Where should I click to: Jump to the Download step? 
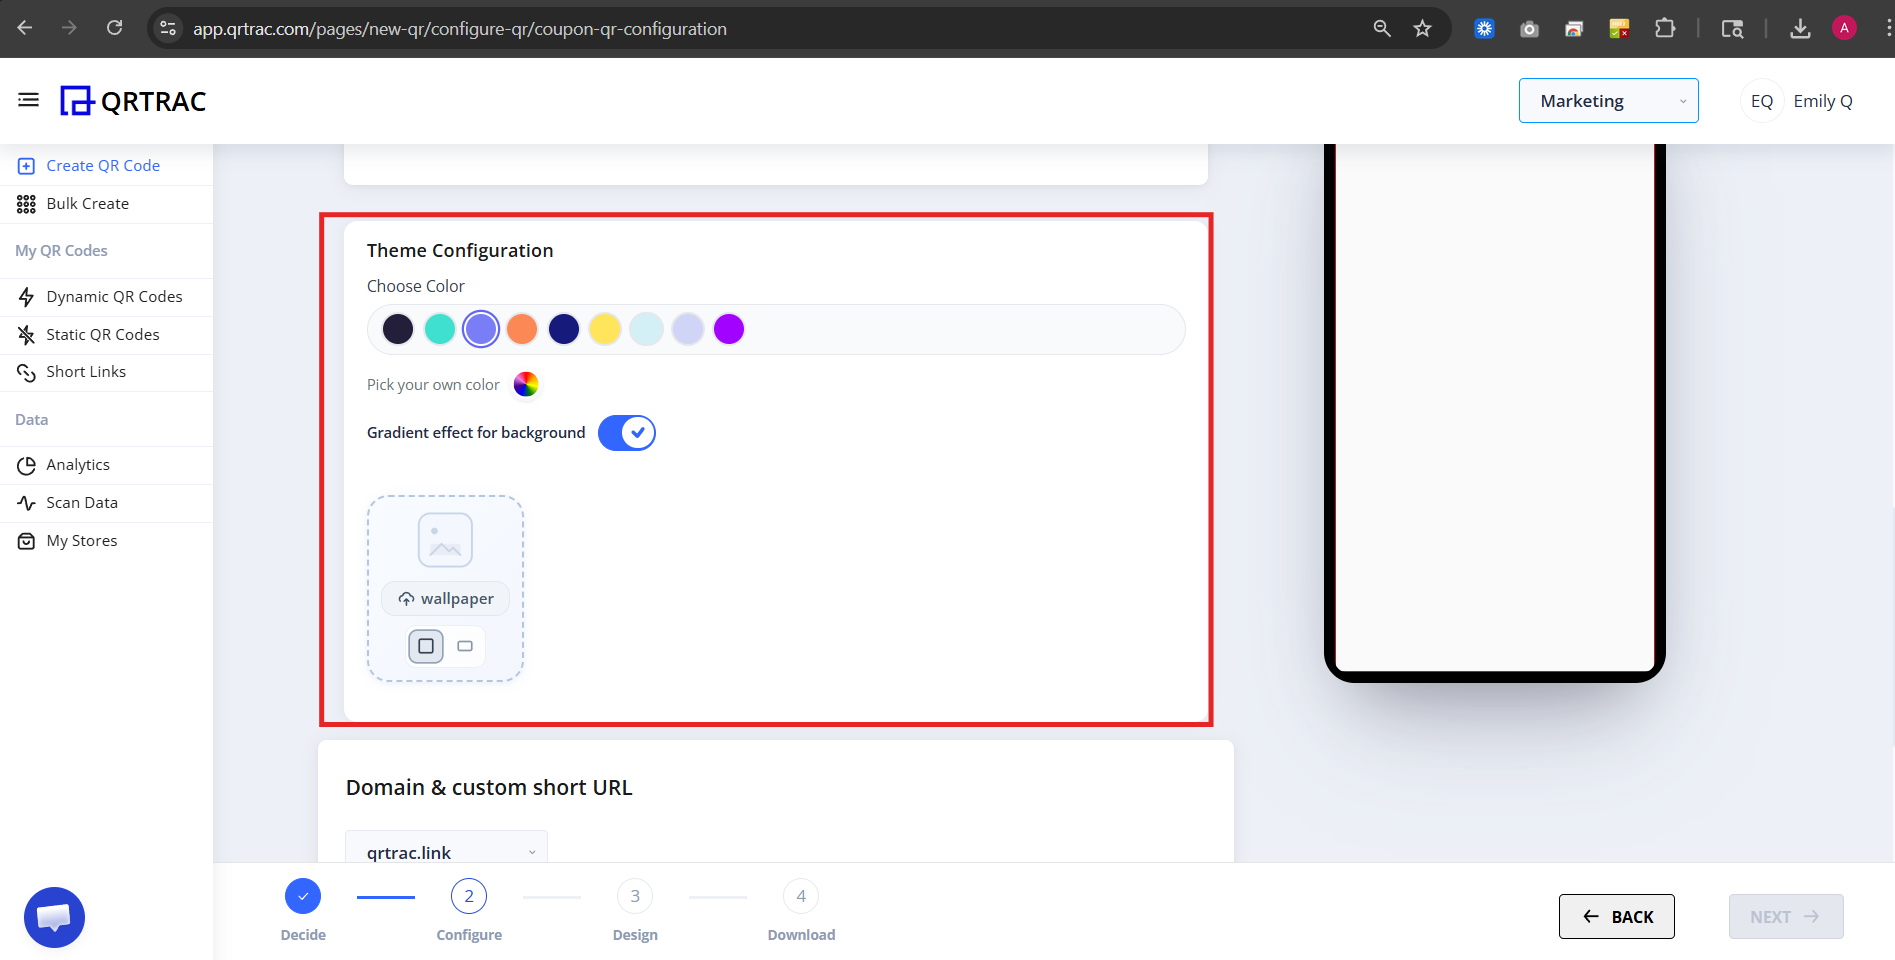pyautogui.click(x=800, y=895)
